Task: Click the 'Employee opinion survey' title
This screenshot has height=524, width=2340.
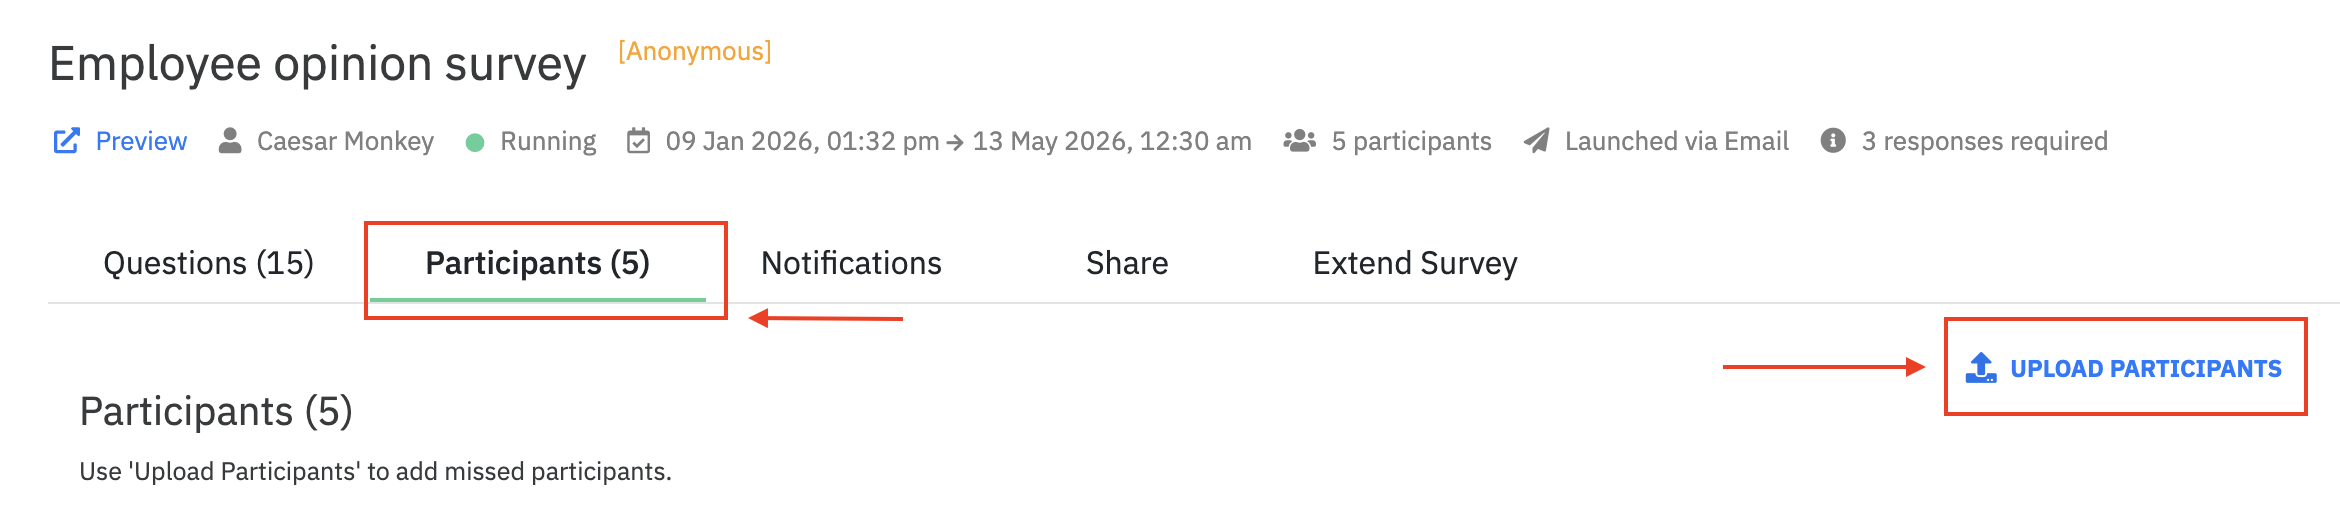Action: (x=318, y=64)
